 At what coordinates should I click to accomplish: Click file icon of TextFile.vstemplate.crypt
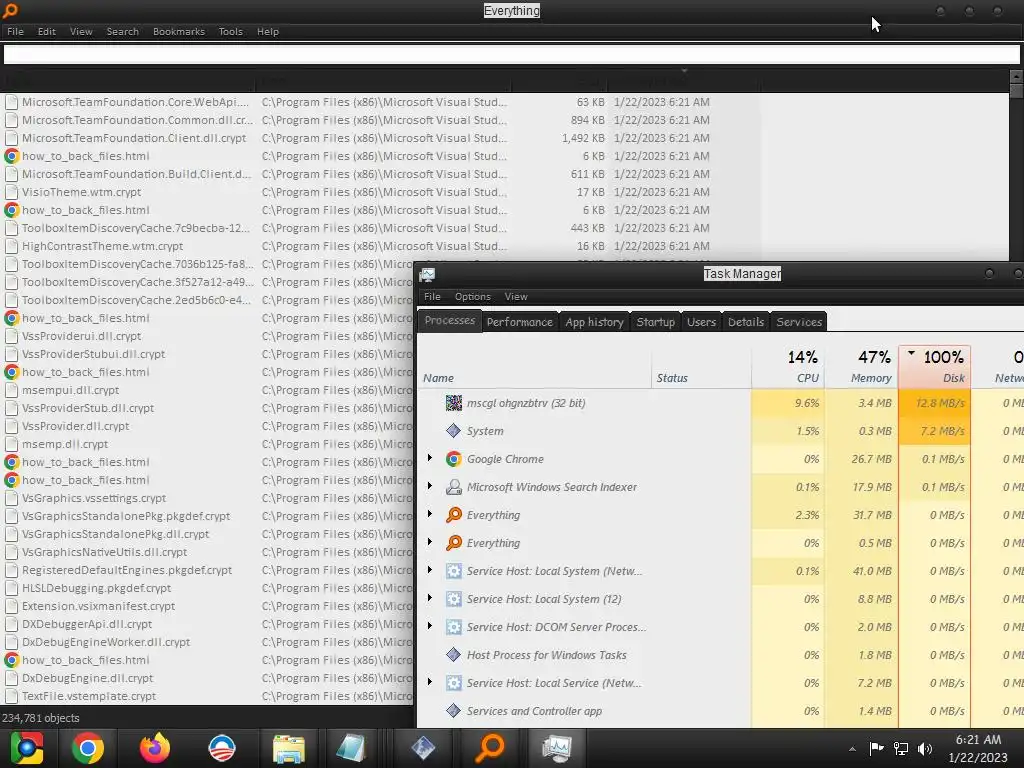[11, 696]
